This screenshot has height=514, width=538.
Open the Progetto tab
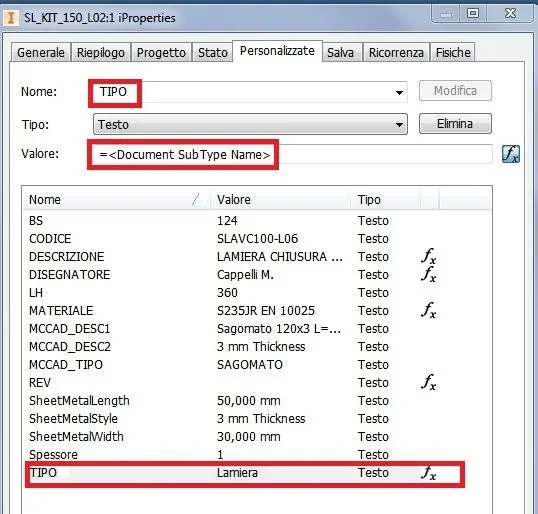[x=161, y=52]
